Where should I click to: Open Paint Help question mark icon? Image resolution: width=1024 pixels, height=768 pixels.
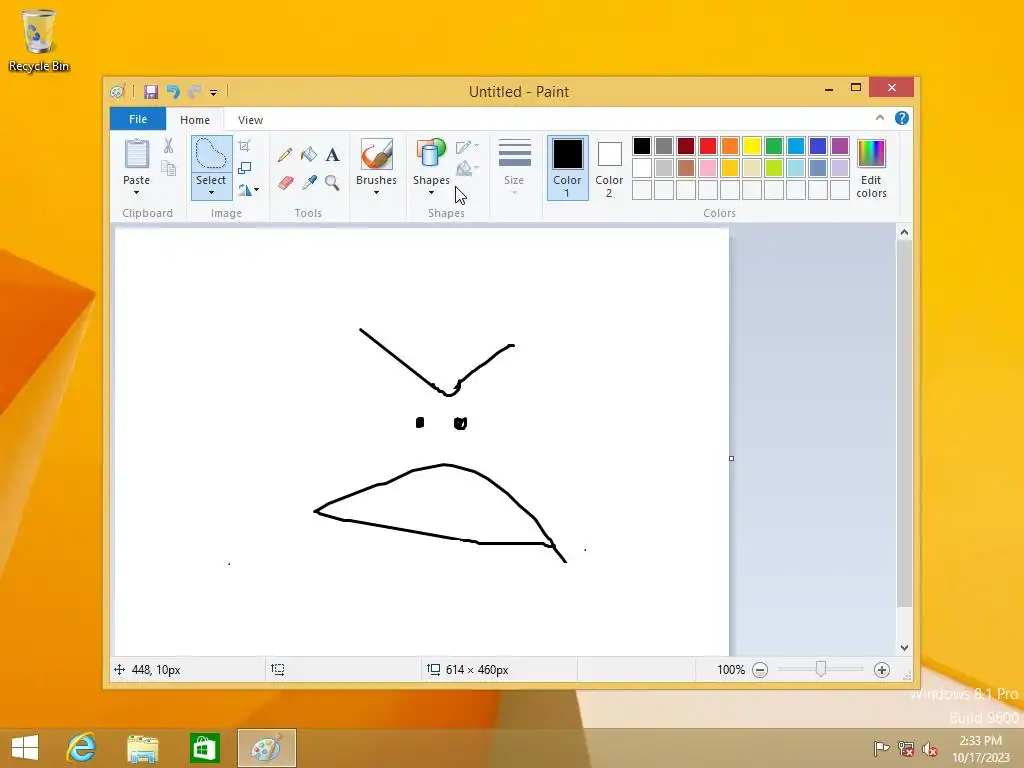902,118
